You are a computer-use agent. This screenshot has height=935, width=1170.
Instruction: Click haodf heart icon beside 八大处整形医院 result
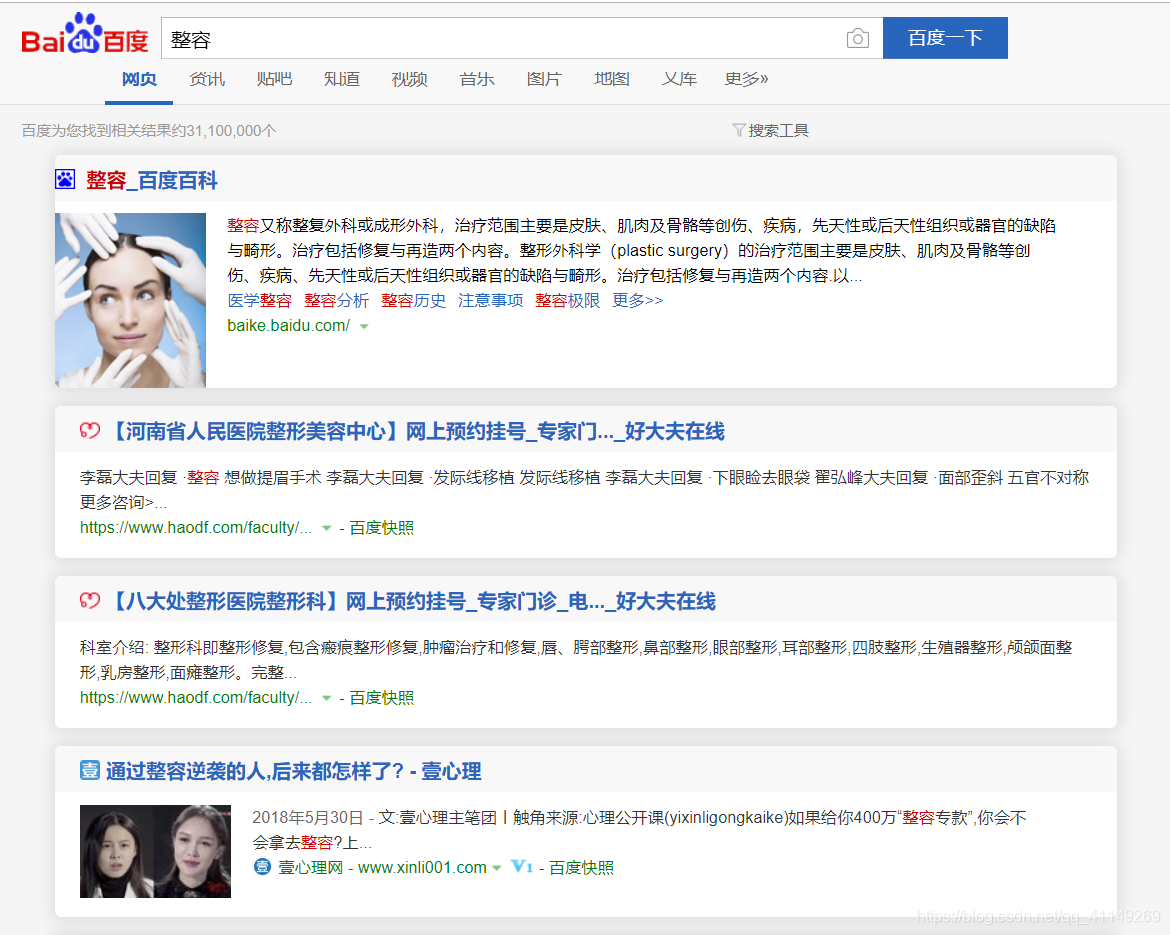[90, 601]
